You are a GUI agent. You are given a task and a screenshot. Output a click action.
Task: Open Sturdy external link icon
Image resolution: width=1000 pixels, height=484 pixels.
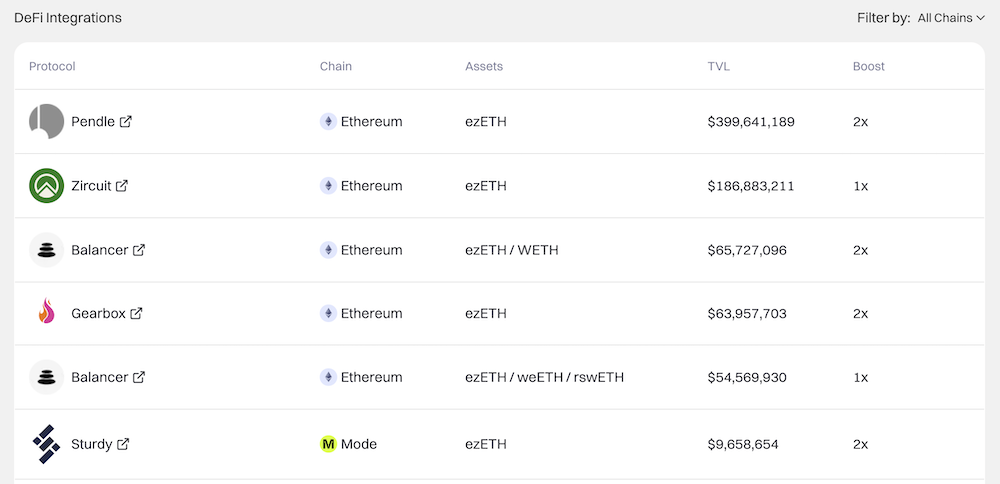tap(124, 443)
